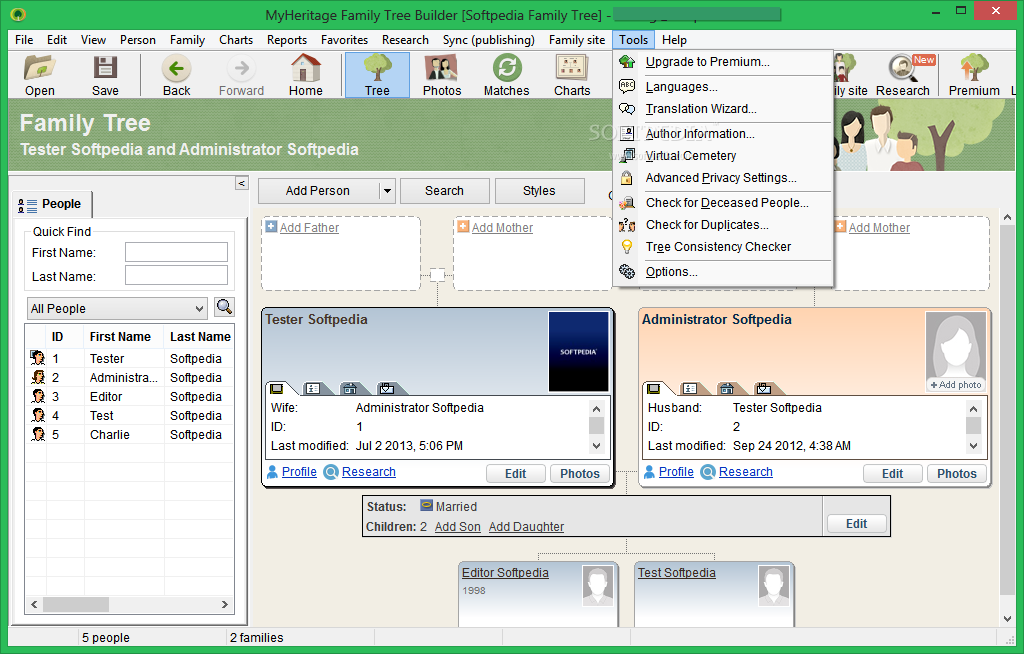Select fourth tab icon on Administrator card
The height and width of the screenshot is (654, 1024).
tap(763, 389)
